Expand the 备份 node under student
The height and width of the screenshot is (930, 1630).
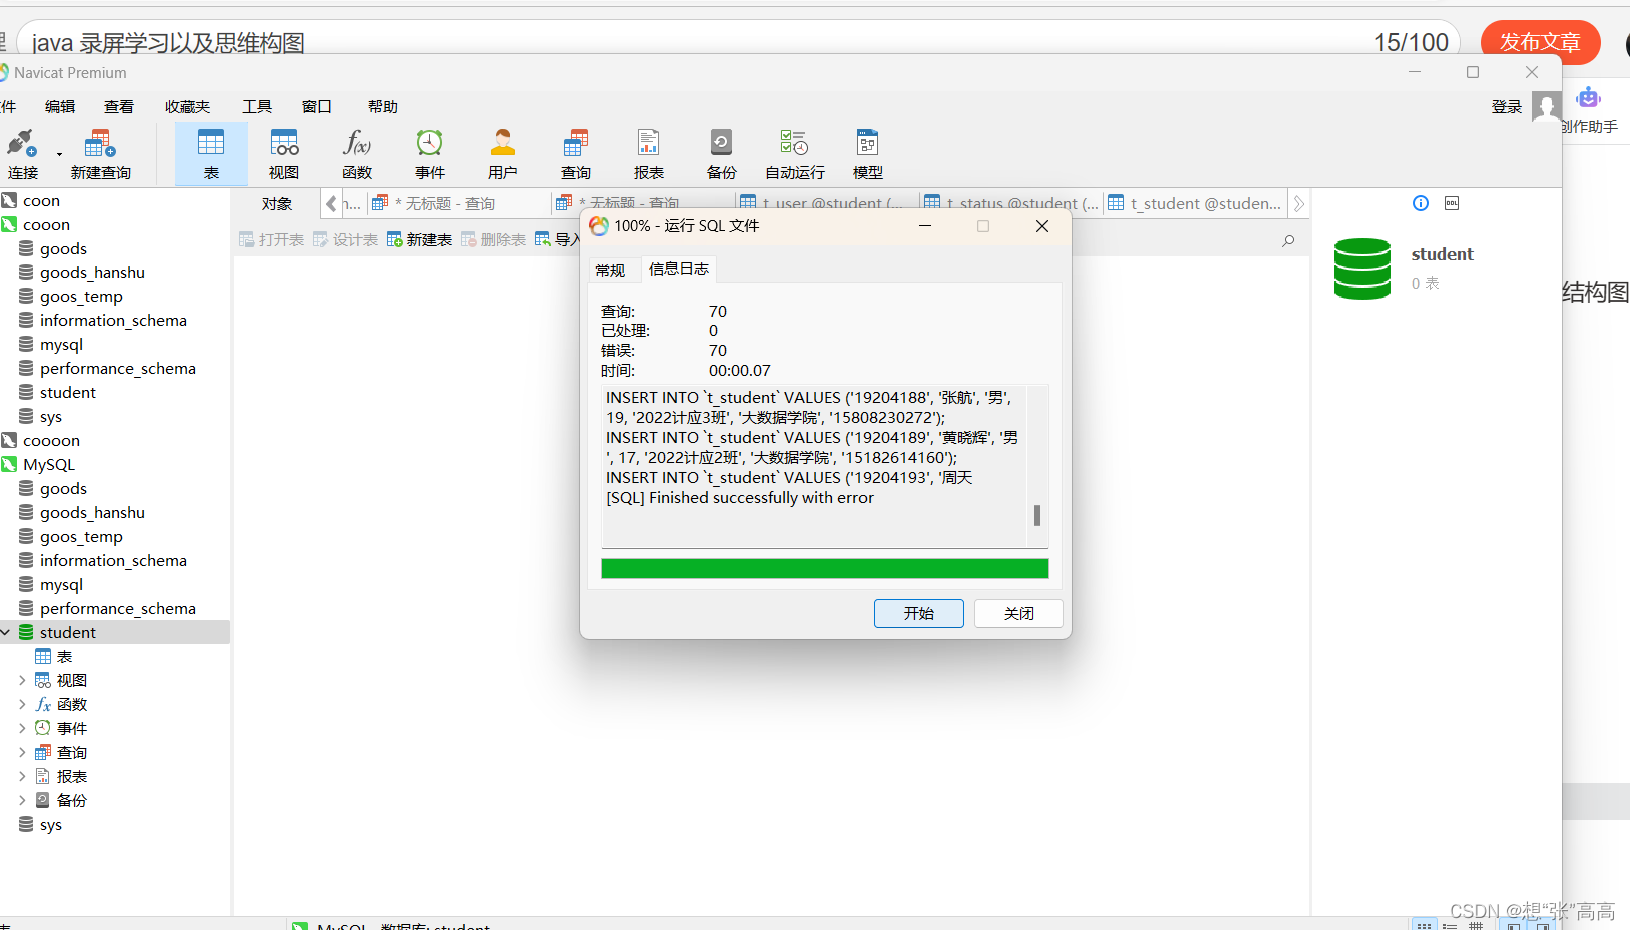pos(22,800)
